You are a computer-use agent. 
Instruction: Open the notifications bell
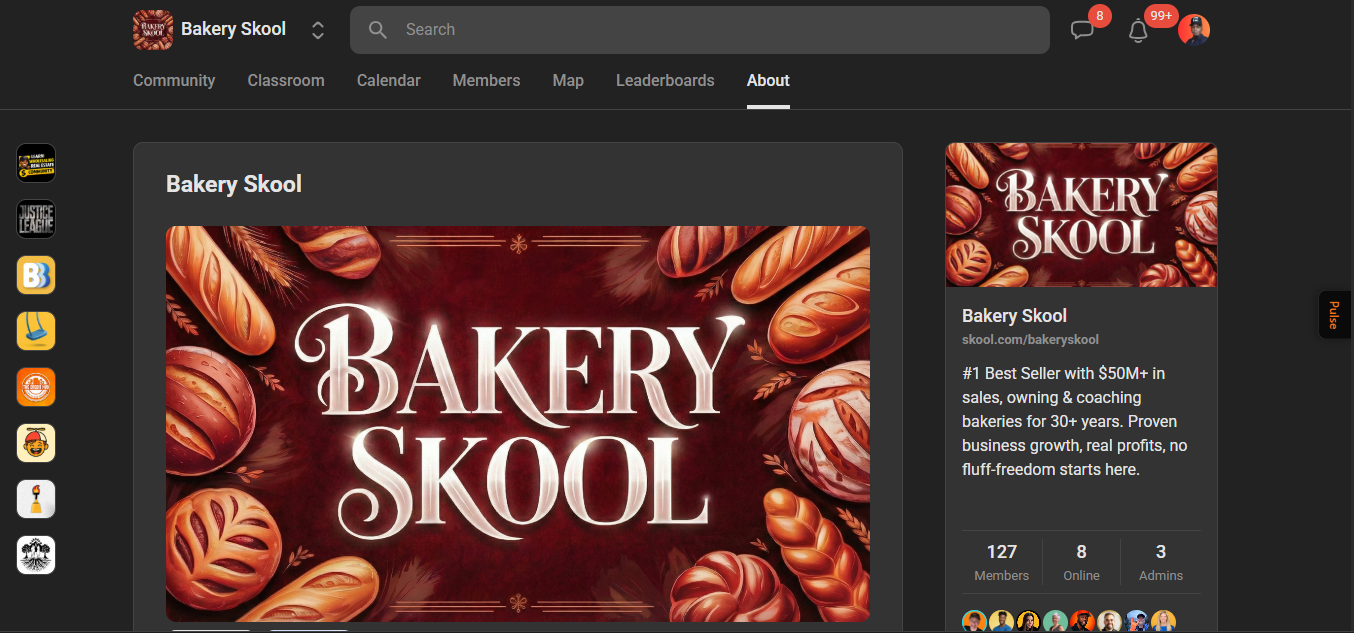[x=1138, y=30]
